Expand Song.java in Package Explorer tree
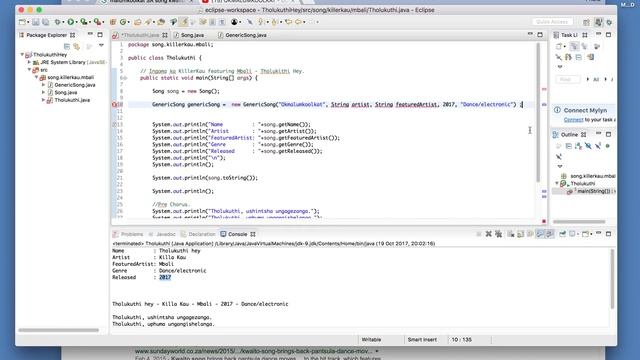640x360 pixels. [x=44, y=92]
